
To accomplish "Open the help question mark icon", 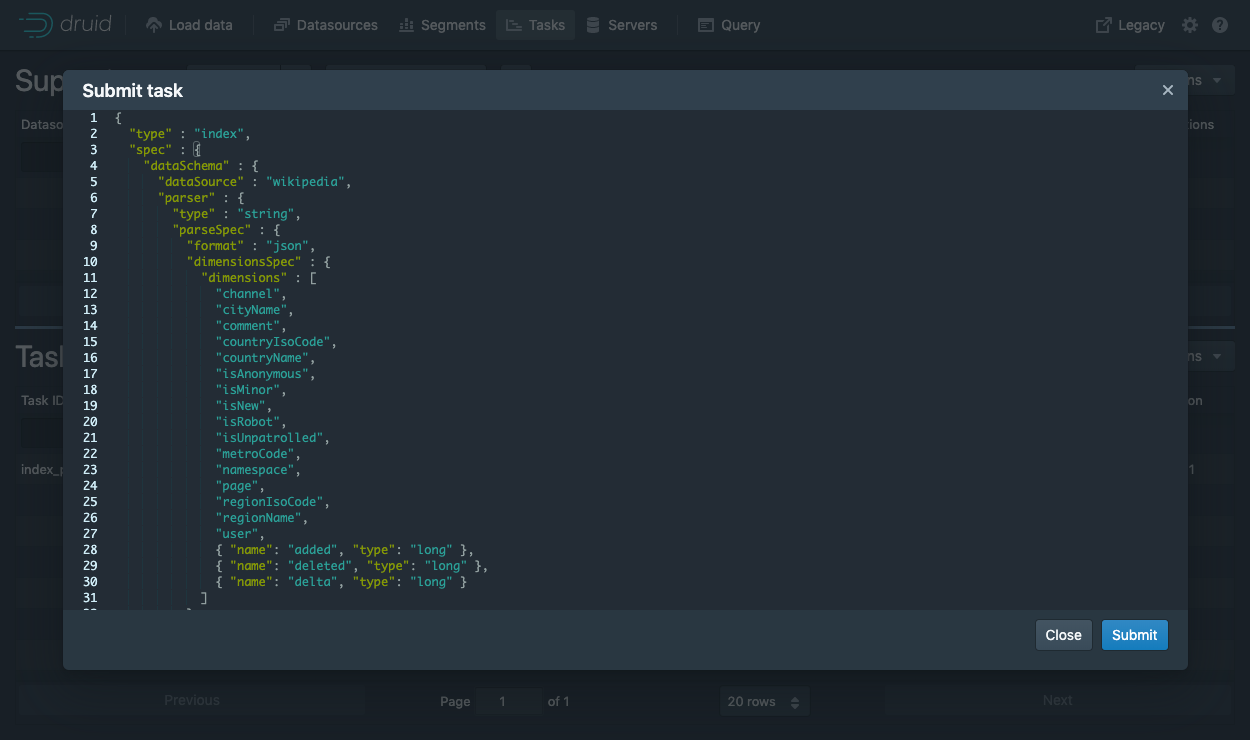I will [x=1220, y=25].
